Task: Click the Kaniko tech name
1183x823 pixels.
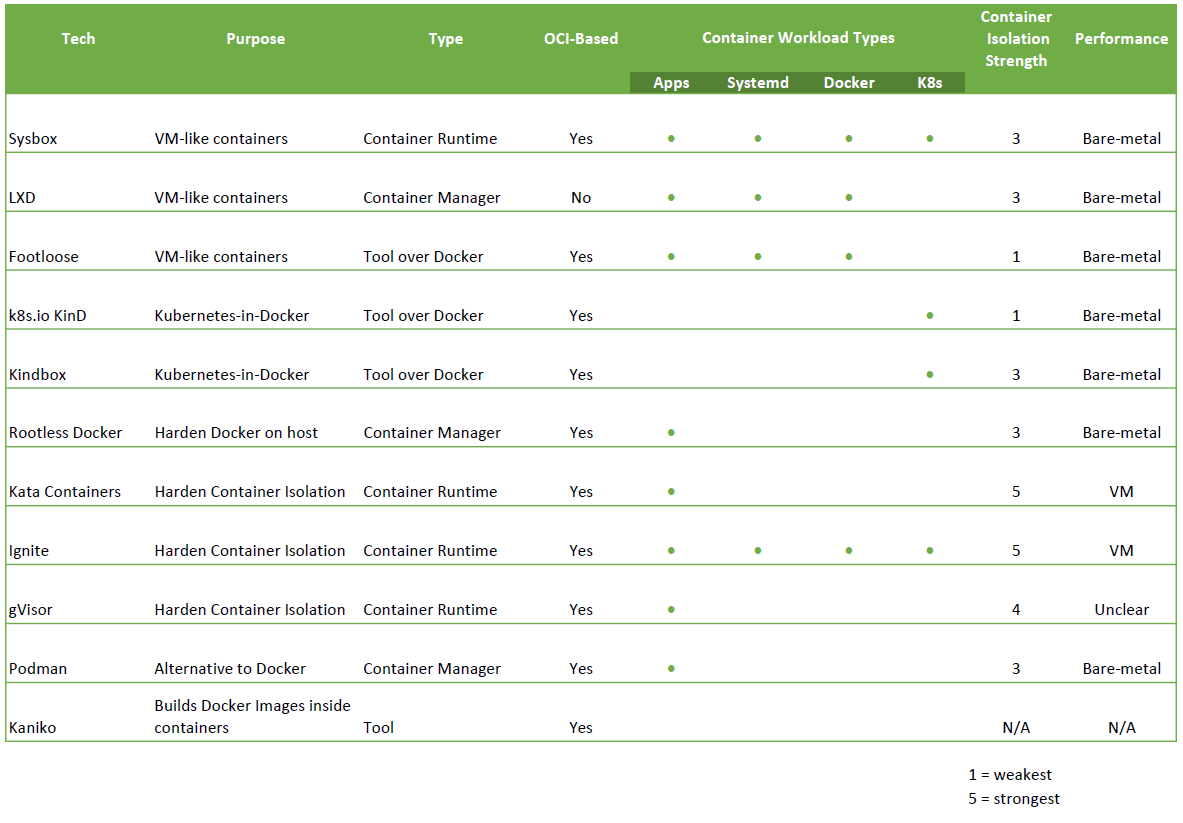Action: point(33,728)
